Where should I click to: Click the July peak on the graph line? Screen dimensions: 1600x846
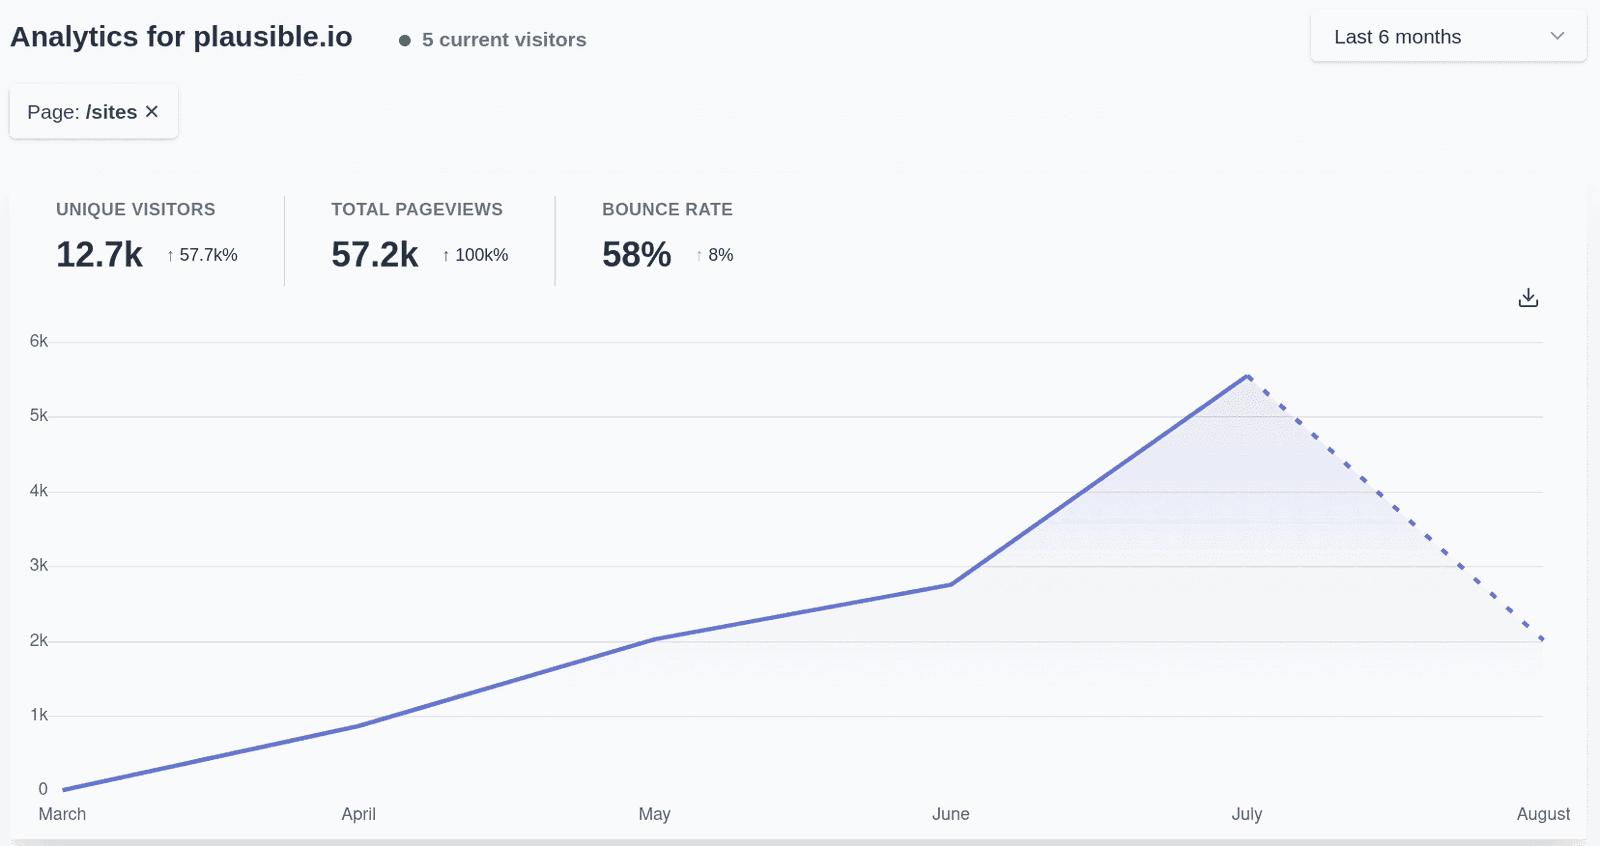1247,376
